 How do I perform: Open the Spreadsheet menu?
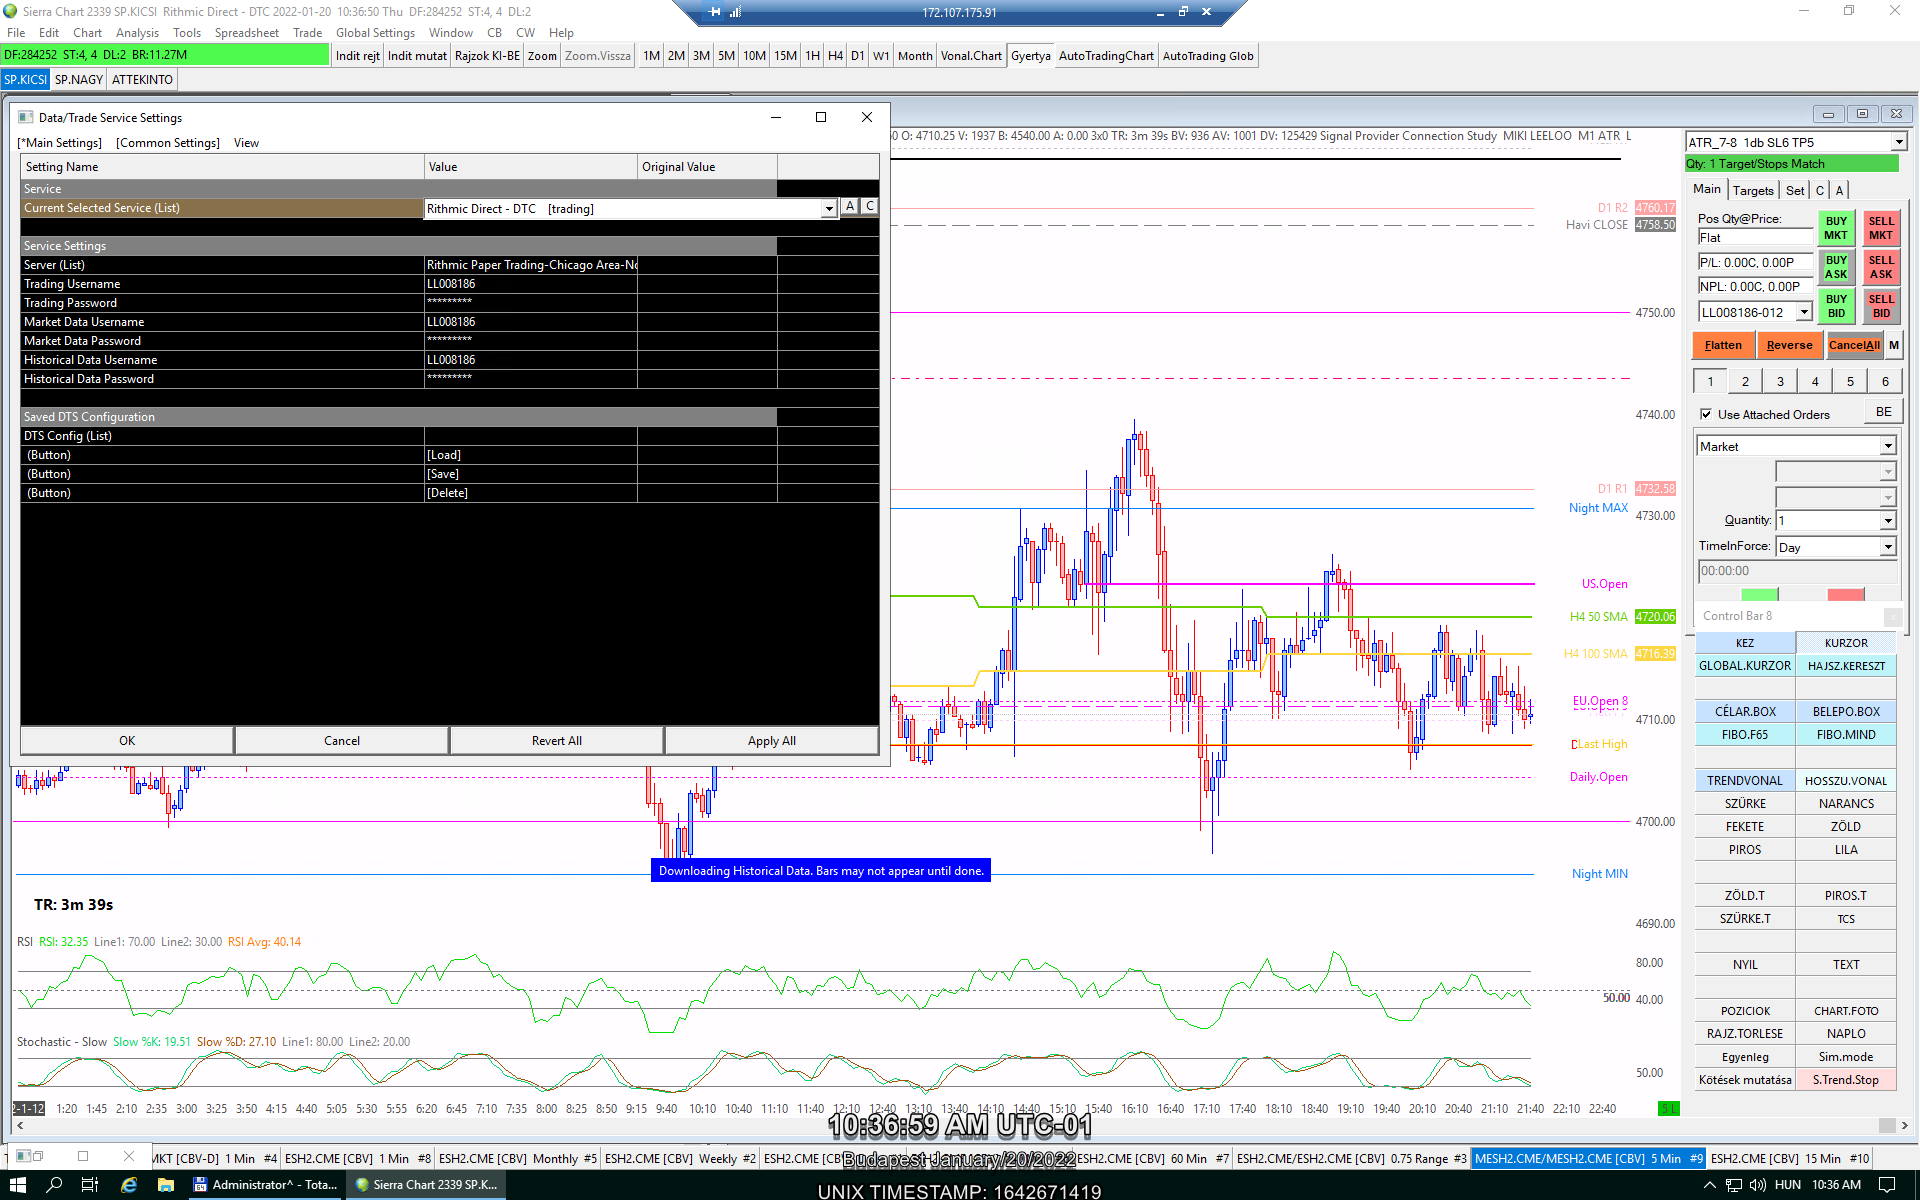pyautogui.click(x=247, y=33)
